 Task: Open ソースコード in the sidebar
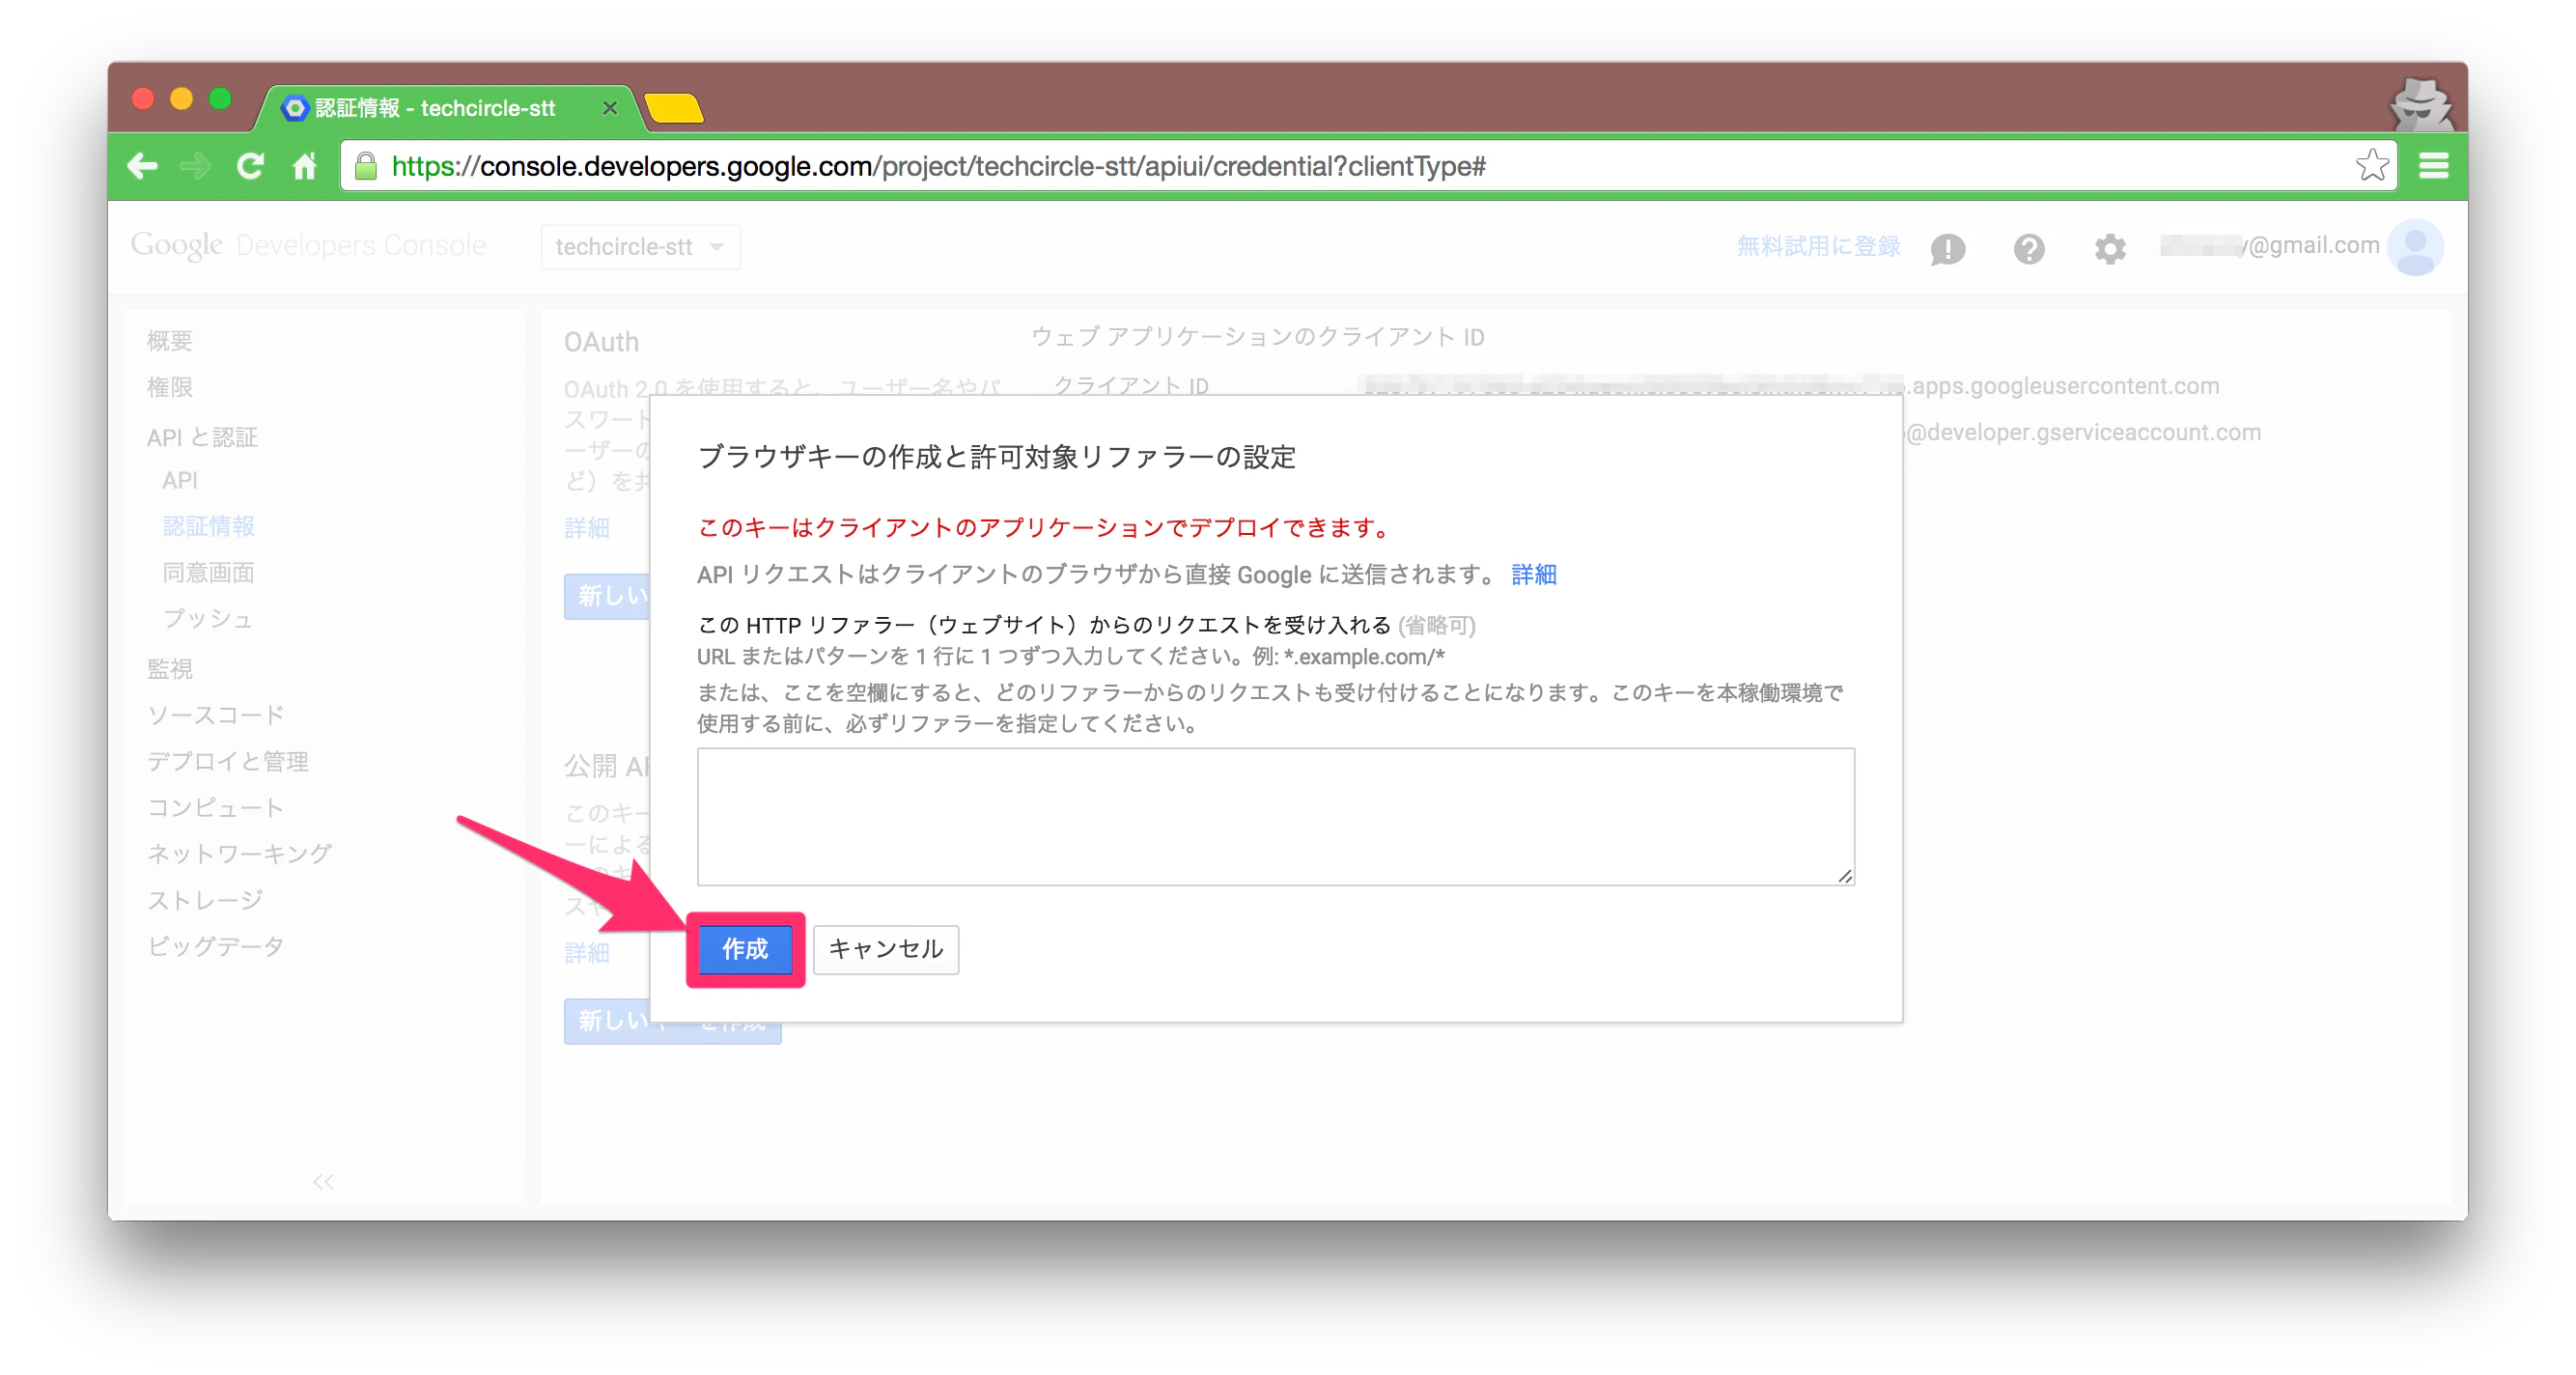[215, 716]
